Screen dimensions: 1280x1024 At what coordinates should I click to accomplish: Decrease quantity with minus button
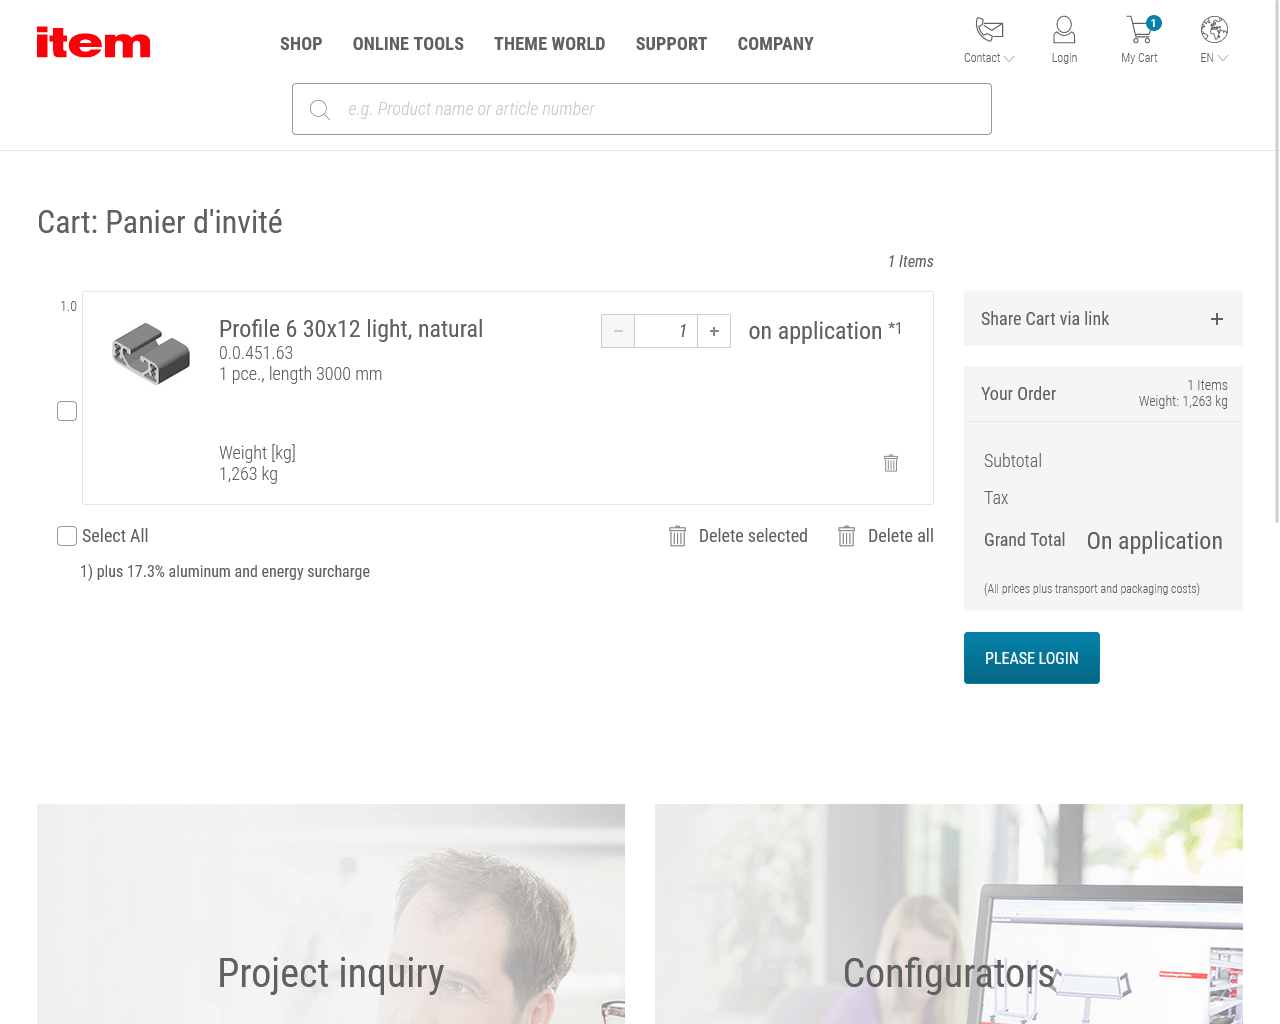tap(618, 331)
